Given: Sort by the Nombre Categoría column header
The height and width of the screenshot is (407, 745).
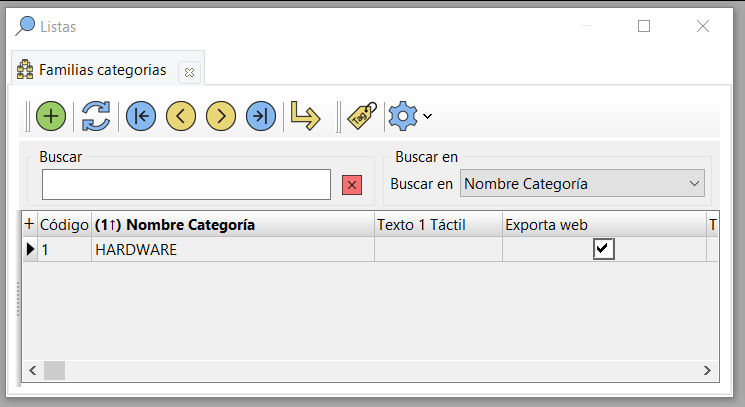Looking at the screenshot, I should tap(233, 225).
